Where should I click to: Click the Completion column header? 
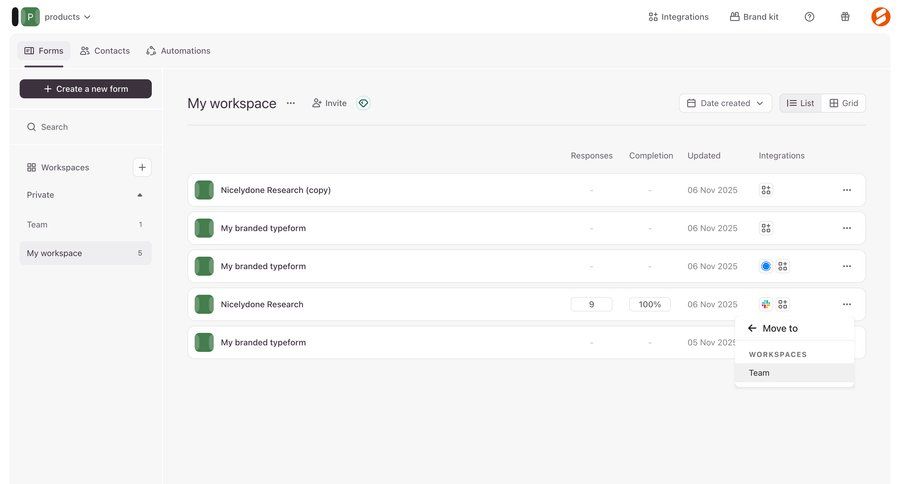[x=651, y=156]
